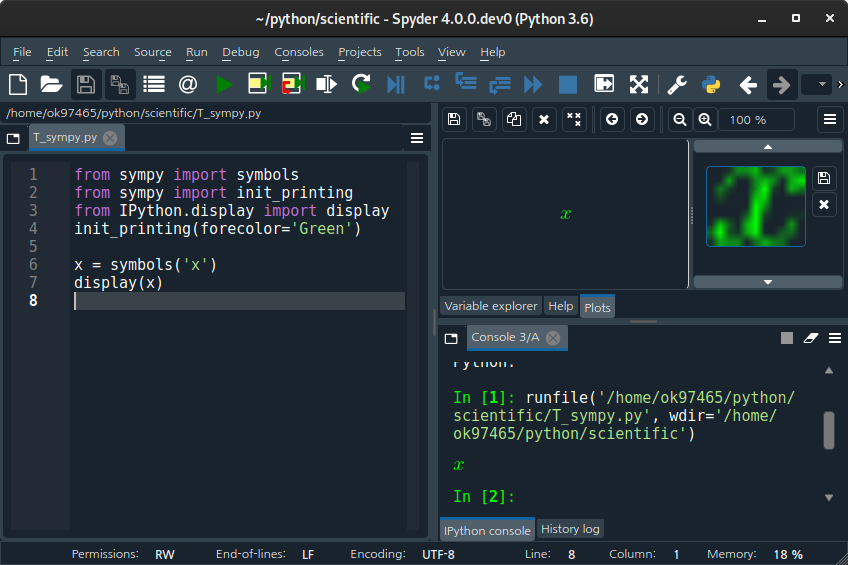Select the green x plot thumbnail
Viewport: 848px width, 565px height.
point(756,207)
